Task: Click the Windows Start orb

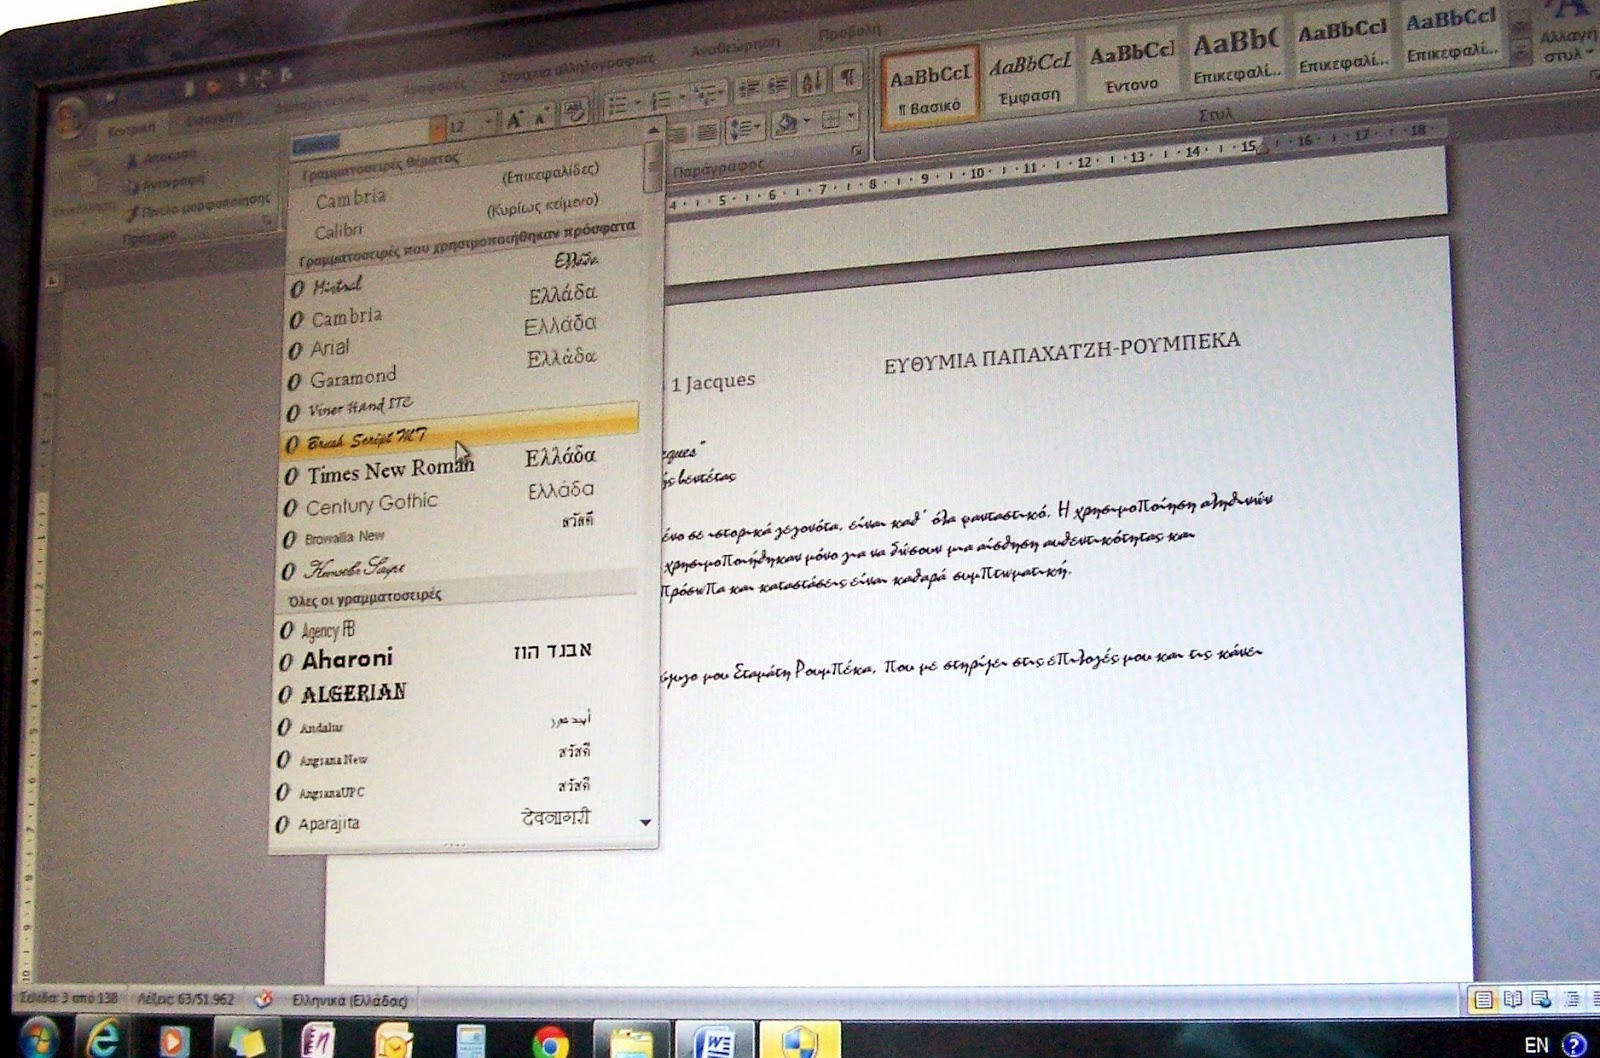Action: pyautogui.click(x=38, y=1040)
